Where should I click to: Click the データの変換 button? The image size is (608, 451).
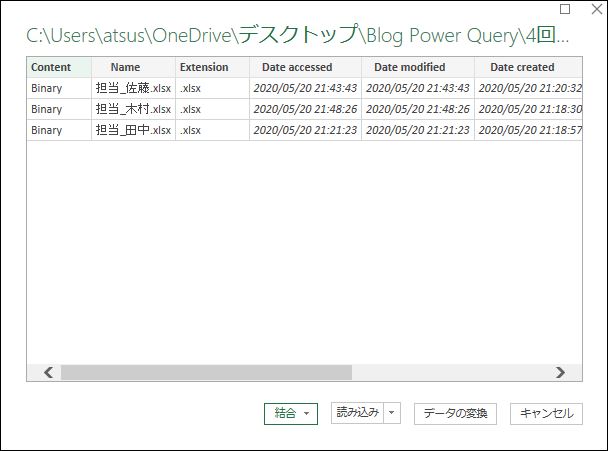click(455, 413)
